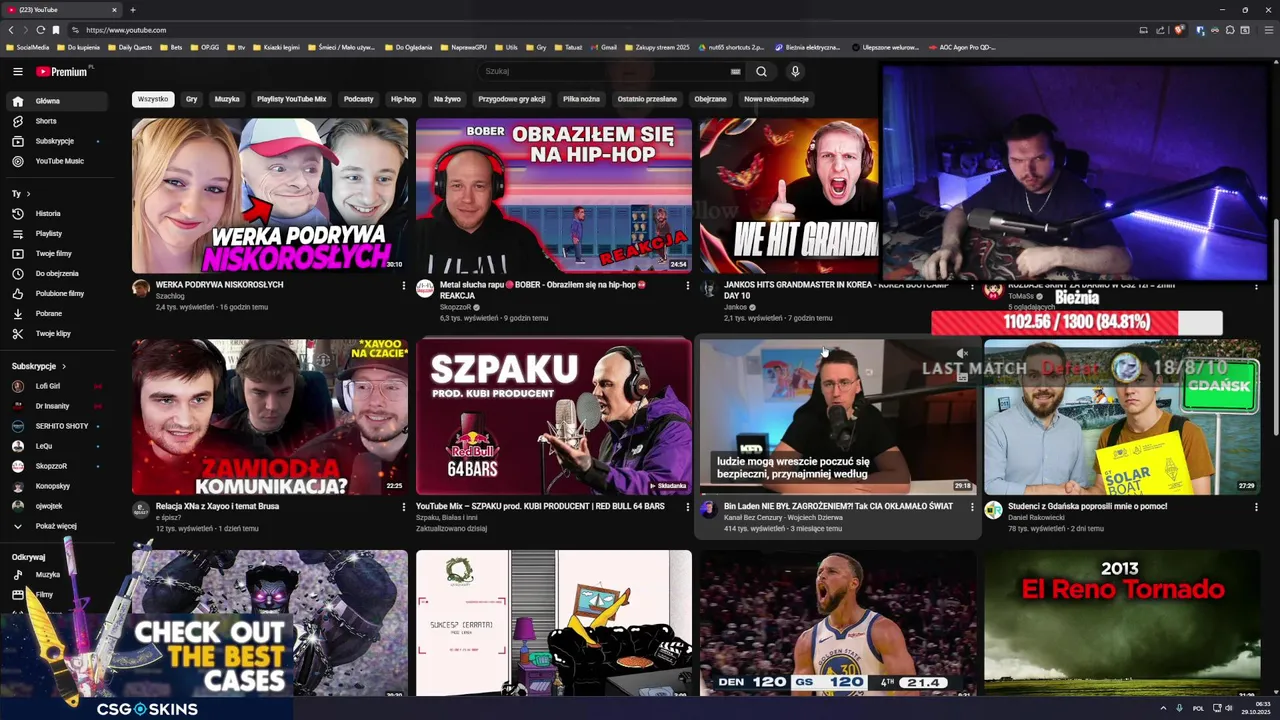
Task: Select the Playlisty YouTube Mix chip
Action: click(x=291, y=99)
